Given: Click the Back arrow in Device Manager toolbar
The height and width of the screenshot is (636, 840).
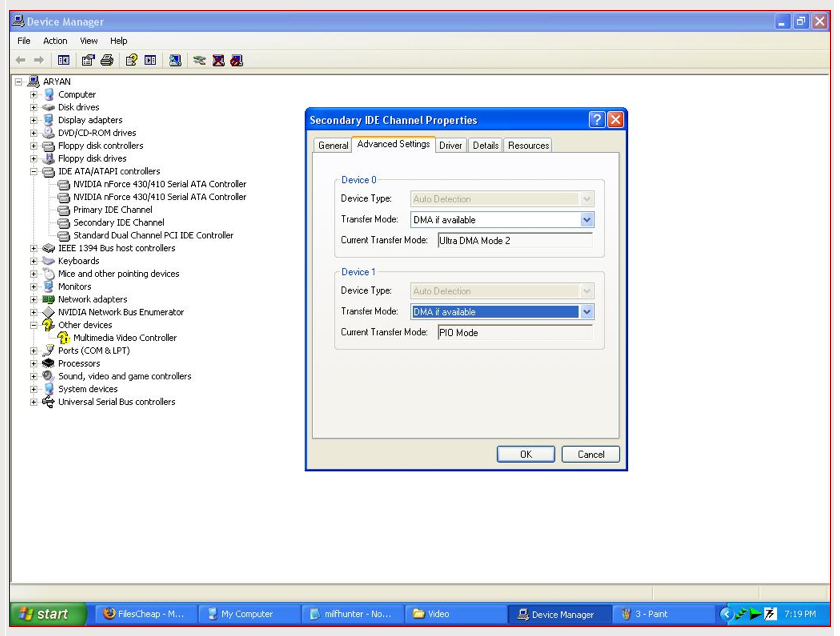Looking at the screenshot, I should (x=20, y=60).
